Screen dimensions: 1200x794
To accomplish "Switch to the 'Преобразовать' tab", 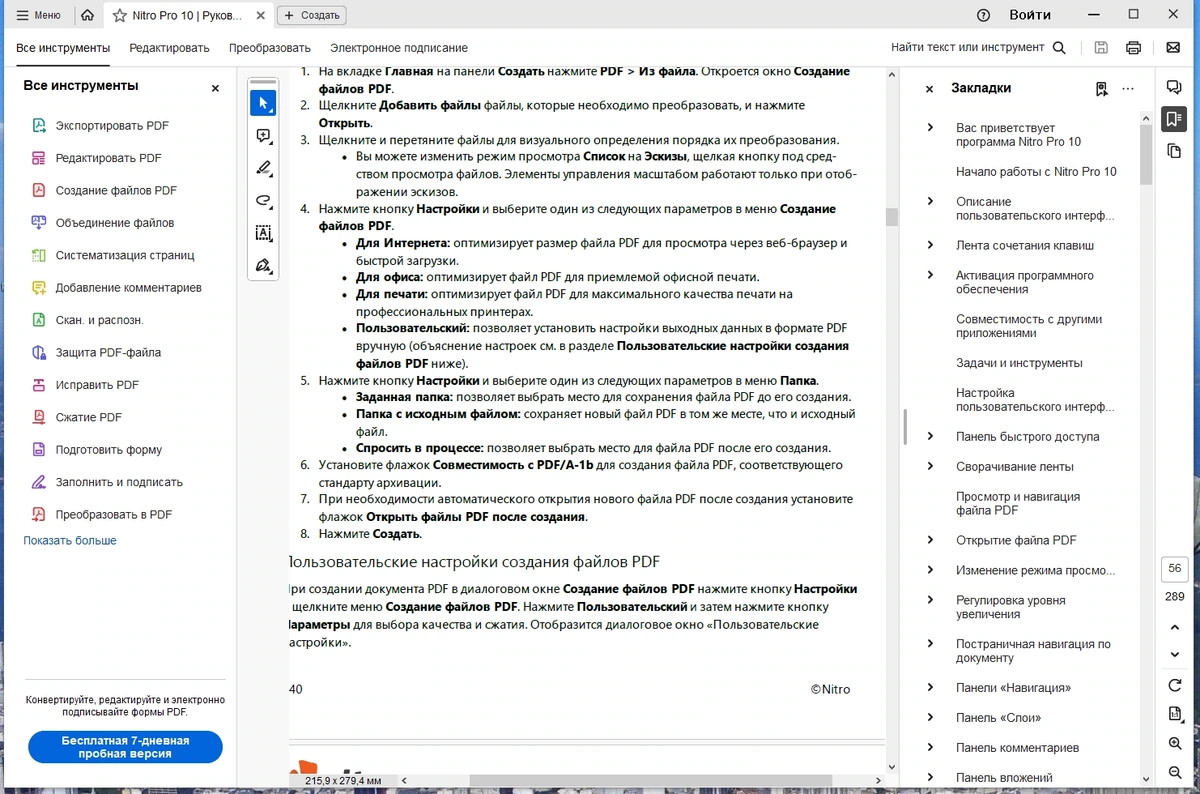I will click(x=270, y=48).
